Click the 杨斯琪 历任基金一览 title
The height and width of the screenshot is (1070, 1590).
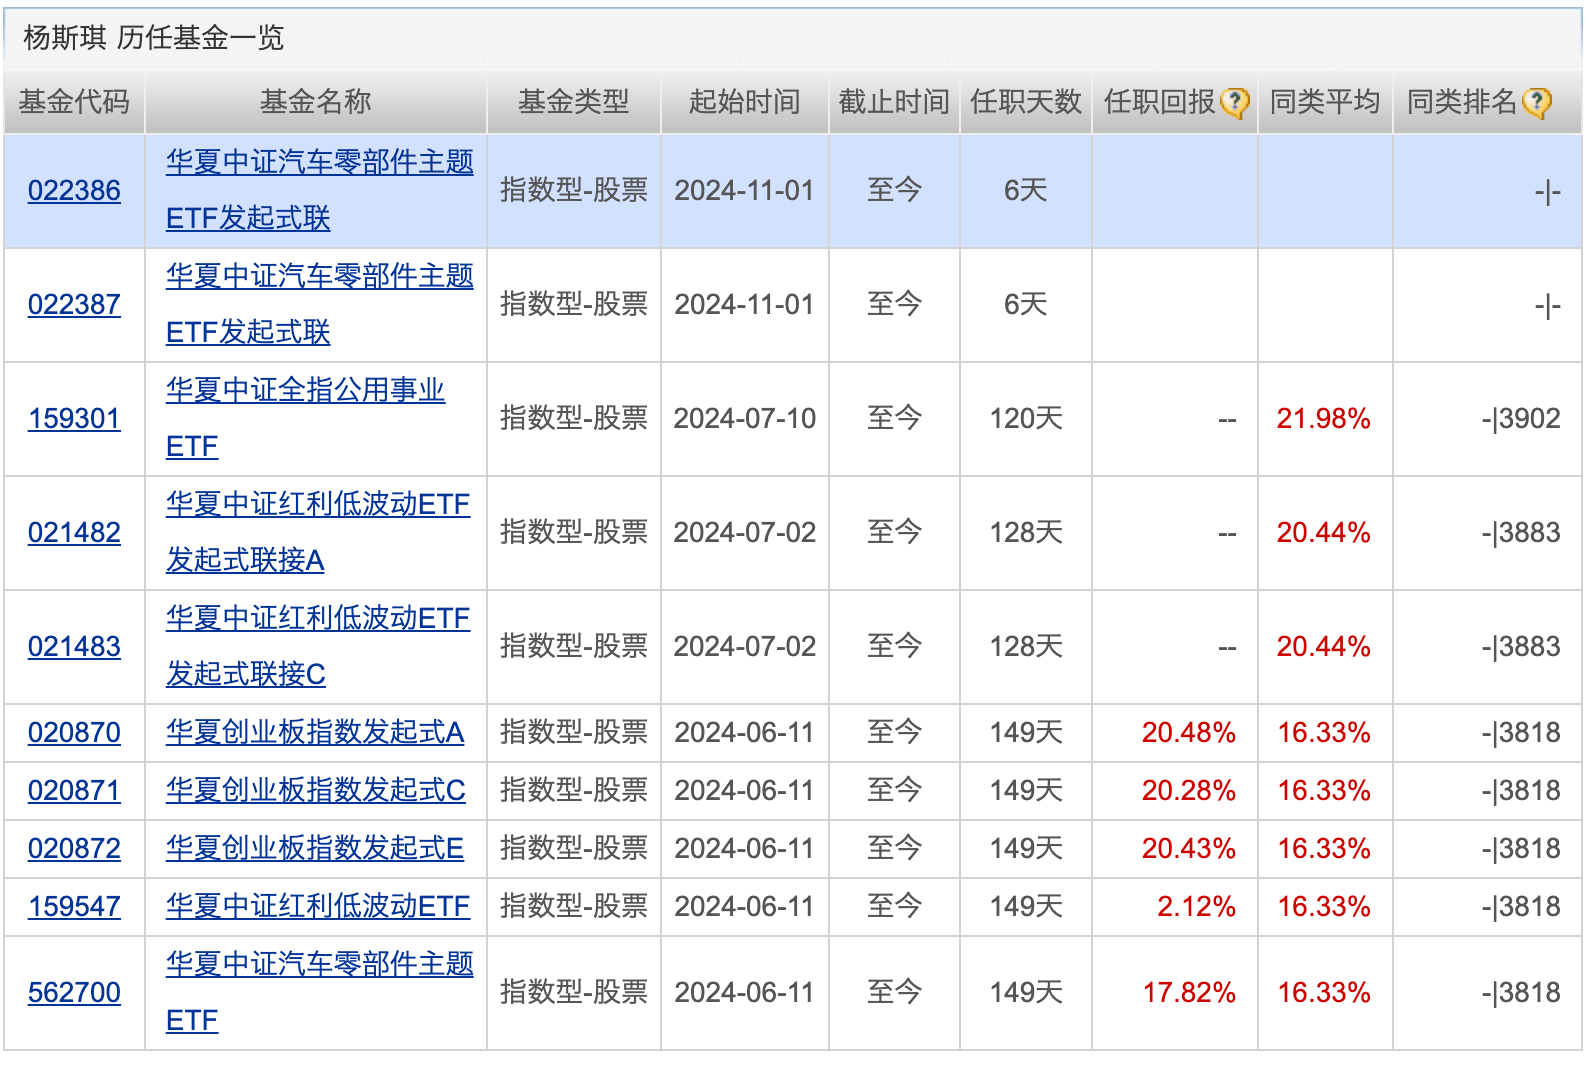click(153, 38)
